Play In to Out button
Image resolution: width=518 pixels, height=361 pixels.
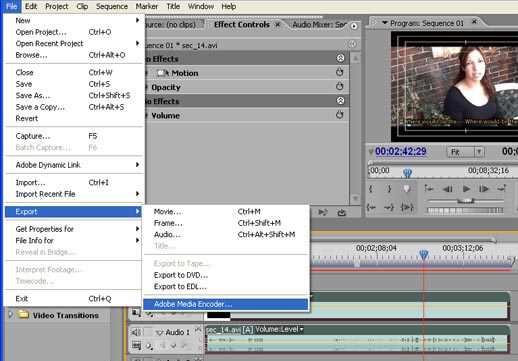tap(407, 207)
